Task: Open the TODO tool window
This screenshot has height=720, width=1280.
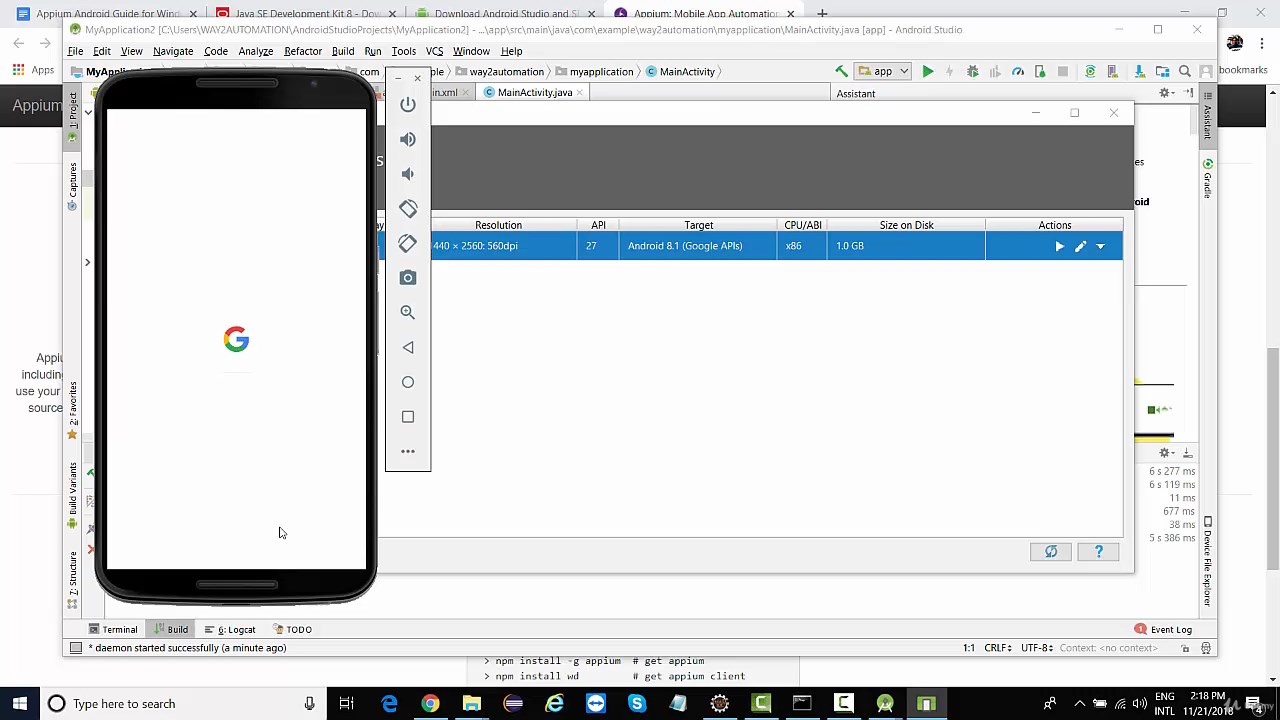Action: coord(292,629)
